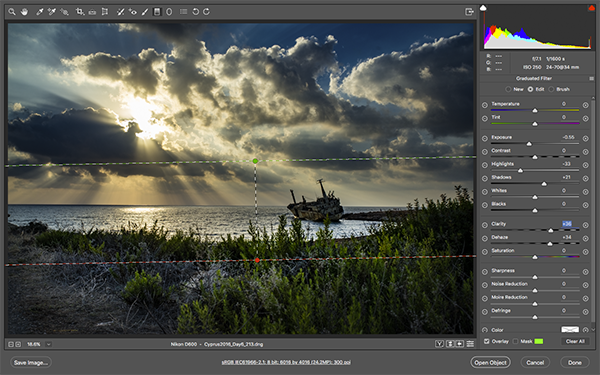The width and height of the screenshot is (600, 375).
Task: Click the Highlights slider handle
Action: coord(520,171)
